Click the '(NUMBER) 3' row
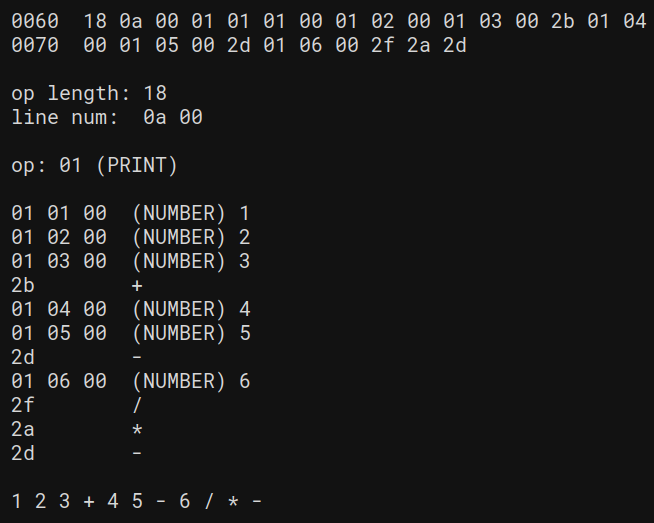This screenshot has height=523, width=654. click(x=131, y=261)
